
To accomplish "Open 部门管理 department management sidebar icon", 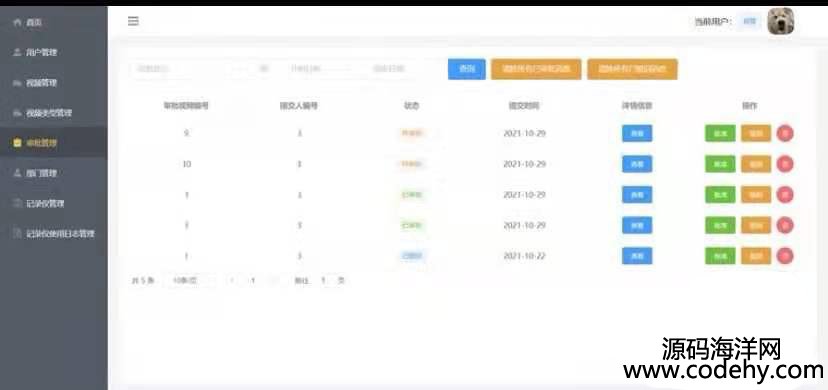I will pyautogui.click(x=17, y=173).
